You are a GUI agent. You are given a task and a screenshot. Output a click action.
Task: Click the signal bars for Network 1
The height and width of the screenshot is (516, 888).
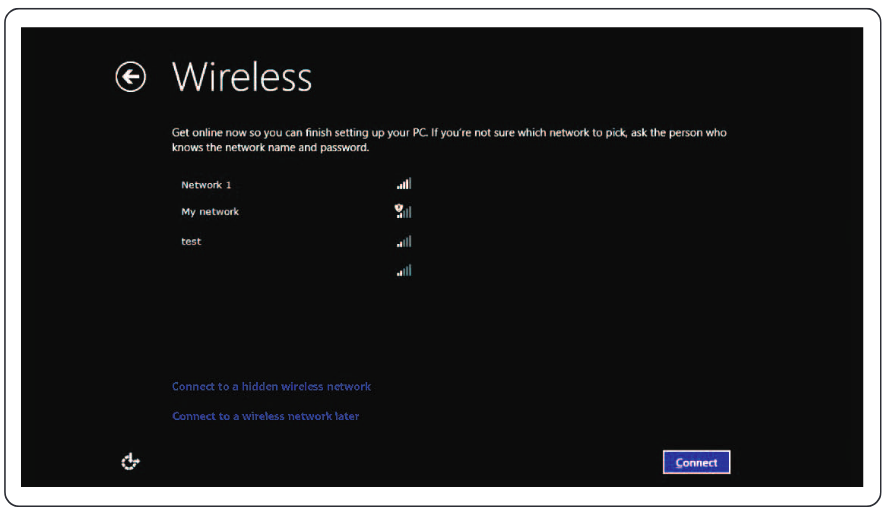(x=404, y=184)
